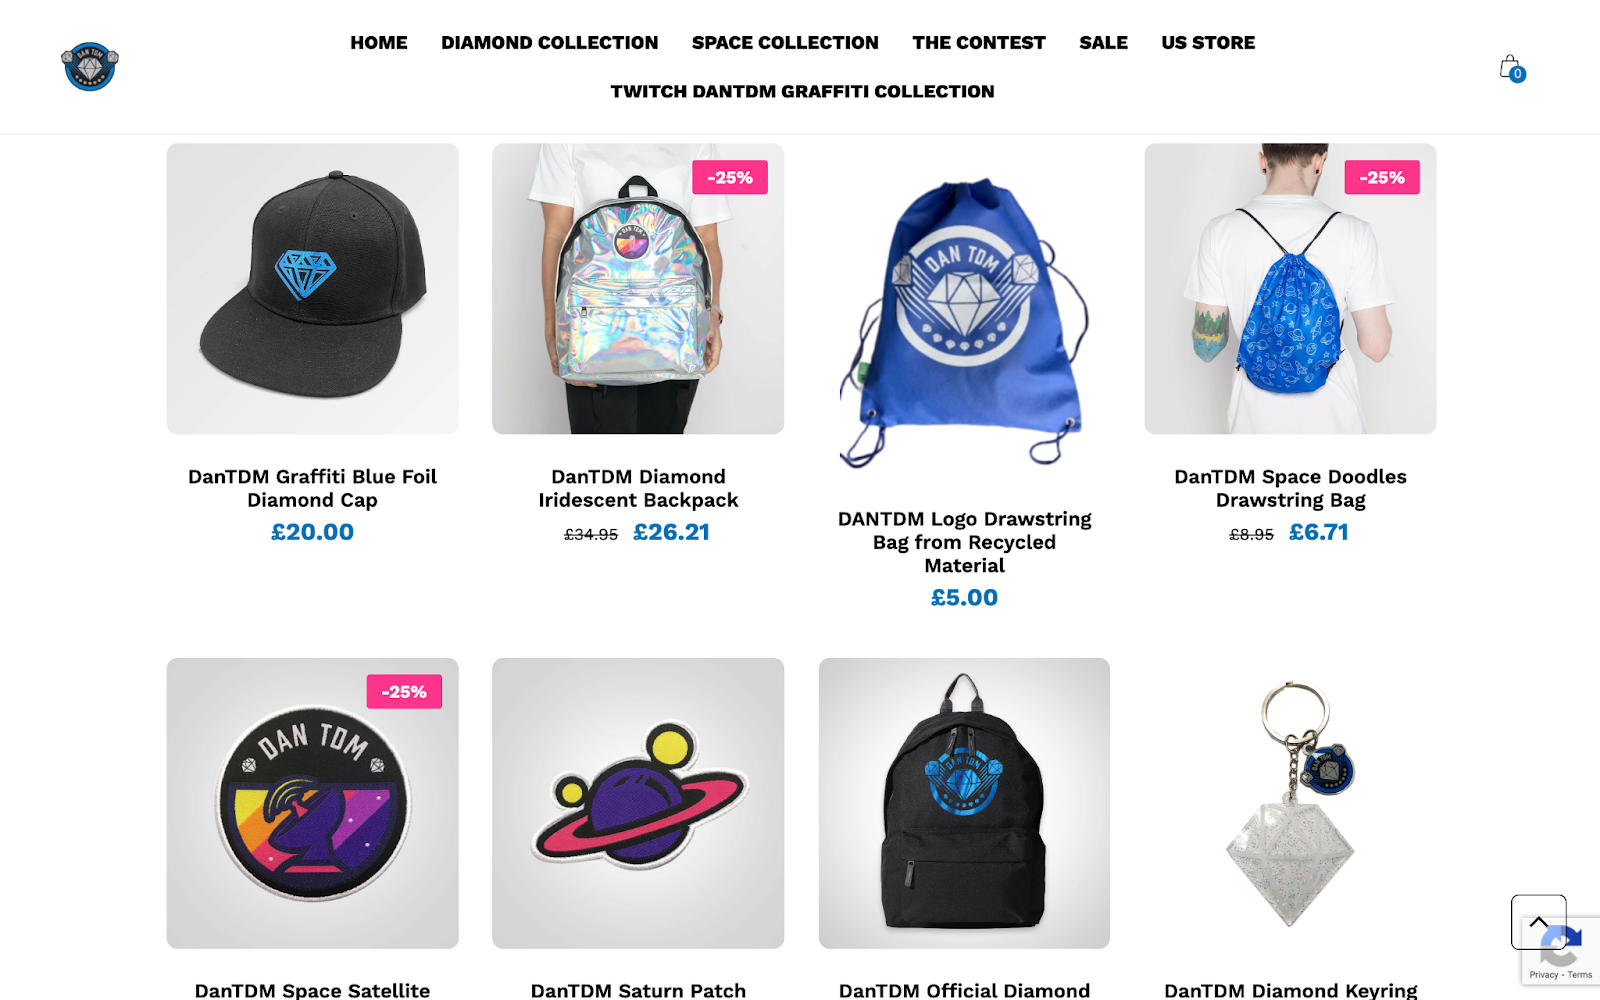The height and width of the screenshot is (1000, 1600).
Task: Click the -25% badge on Space Doodles Bag
Action: pos(1382,177)
